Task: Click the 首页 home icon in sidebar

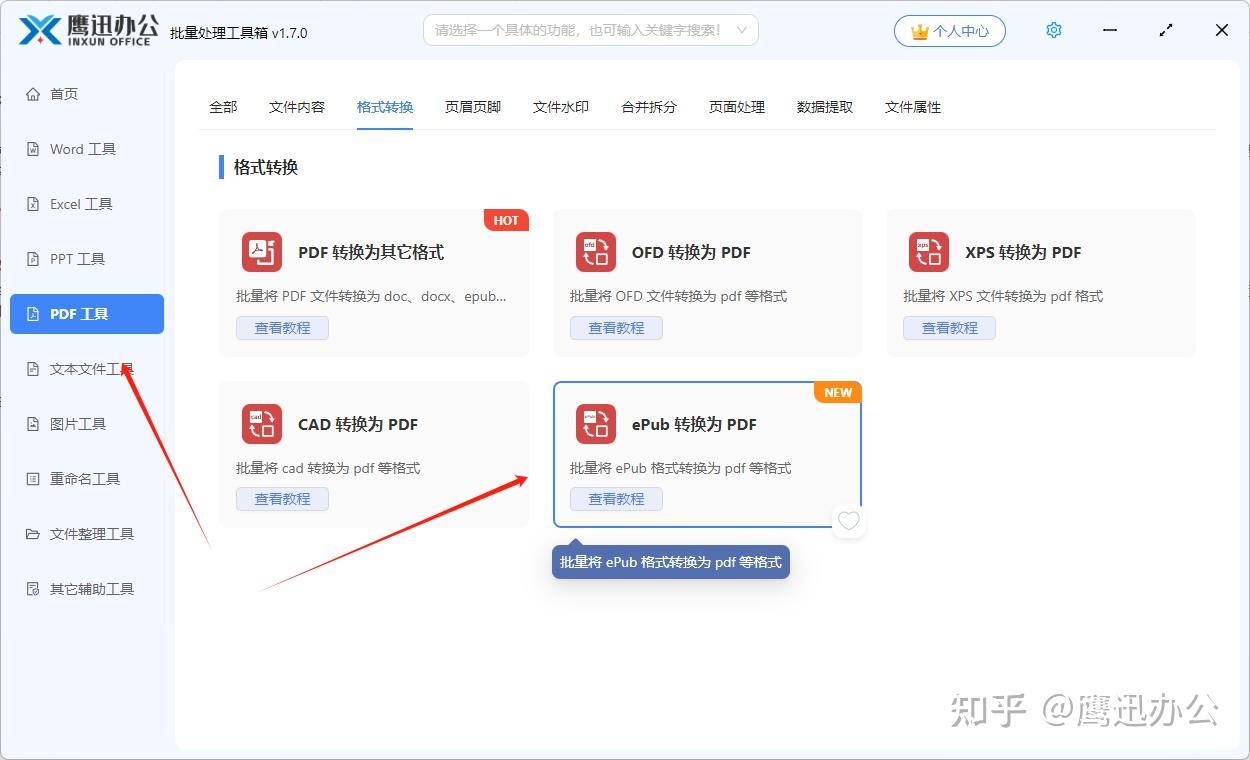Action: tap(33, 94)
